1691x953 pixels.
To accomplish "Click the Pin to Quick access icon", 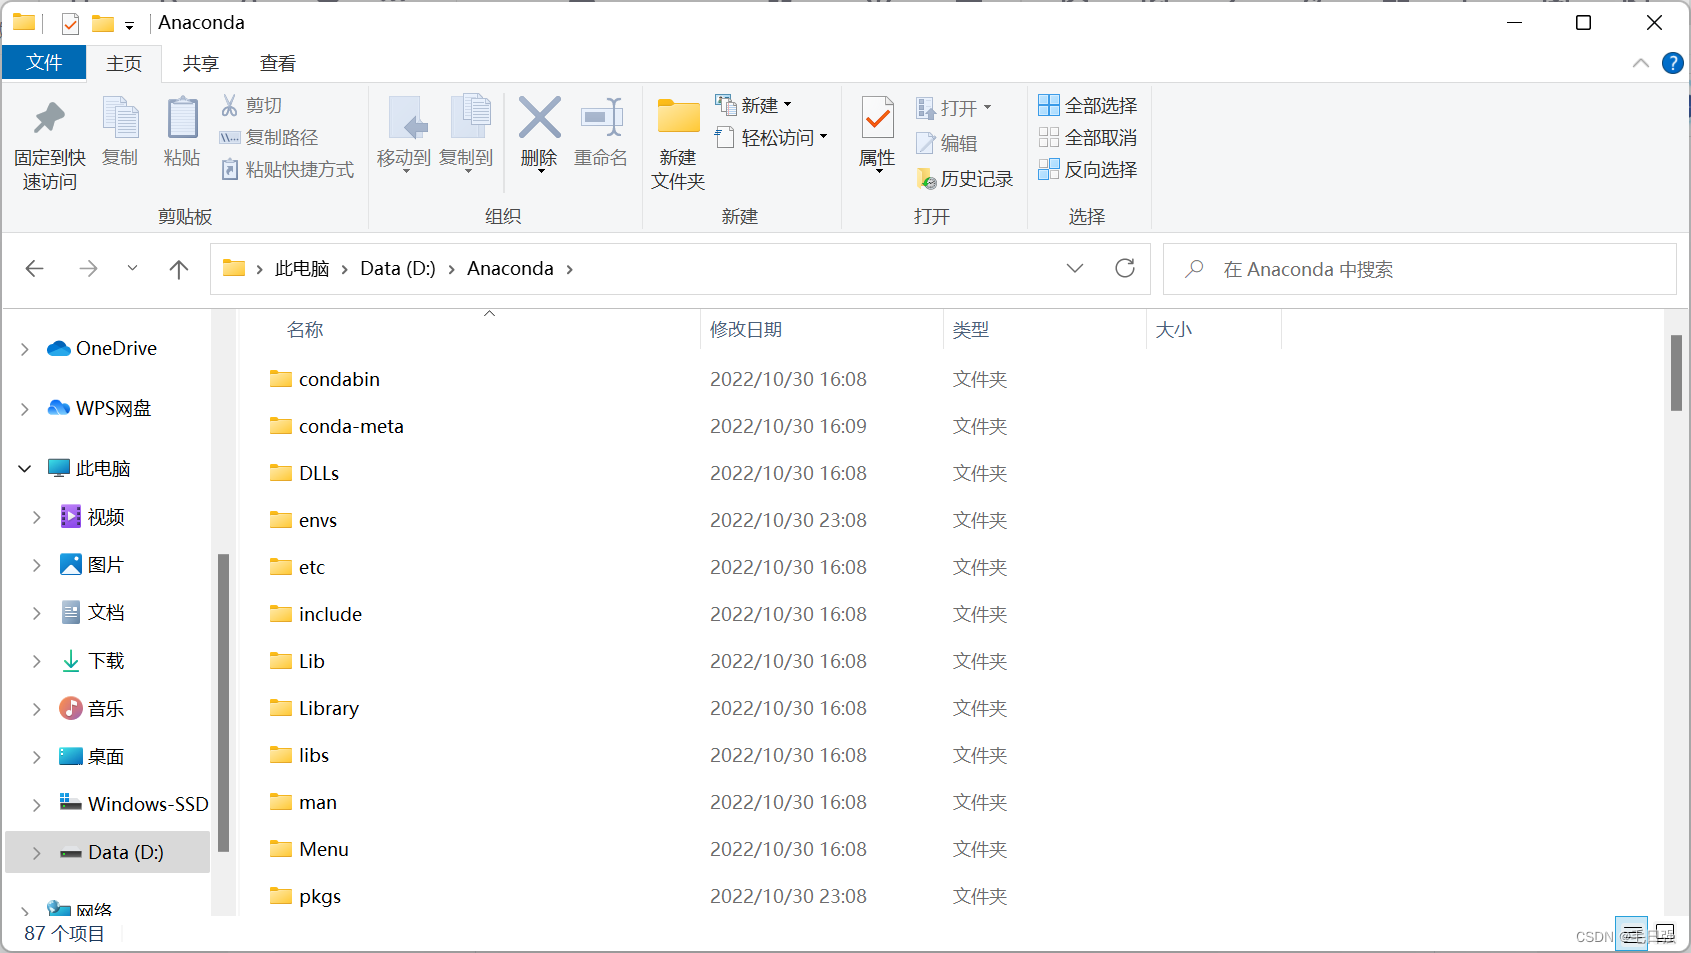I will pyautogui.click(x=49, y=119).
